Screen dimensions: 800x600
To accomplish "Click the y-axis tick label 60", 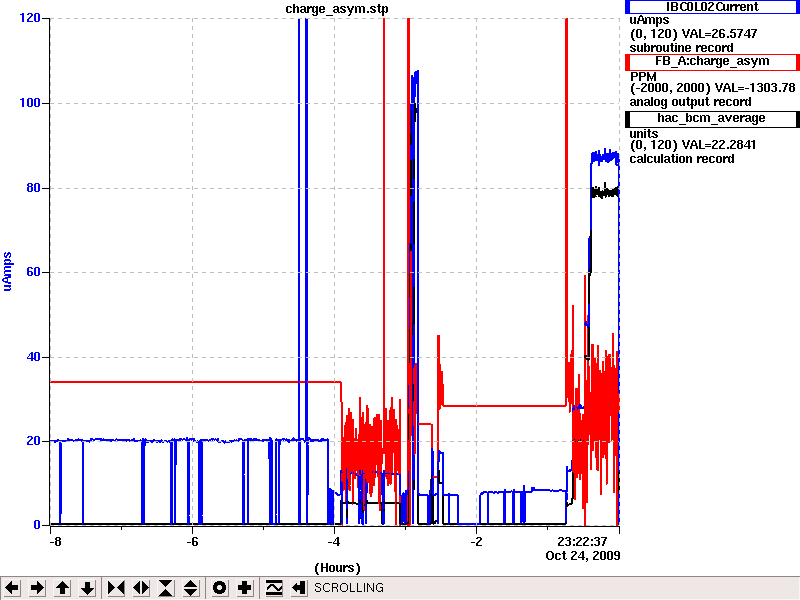I will pos(33,272).
